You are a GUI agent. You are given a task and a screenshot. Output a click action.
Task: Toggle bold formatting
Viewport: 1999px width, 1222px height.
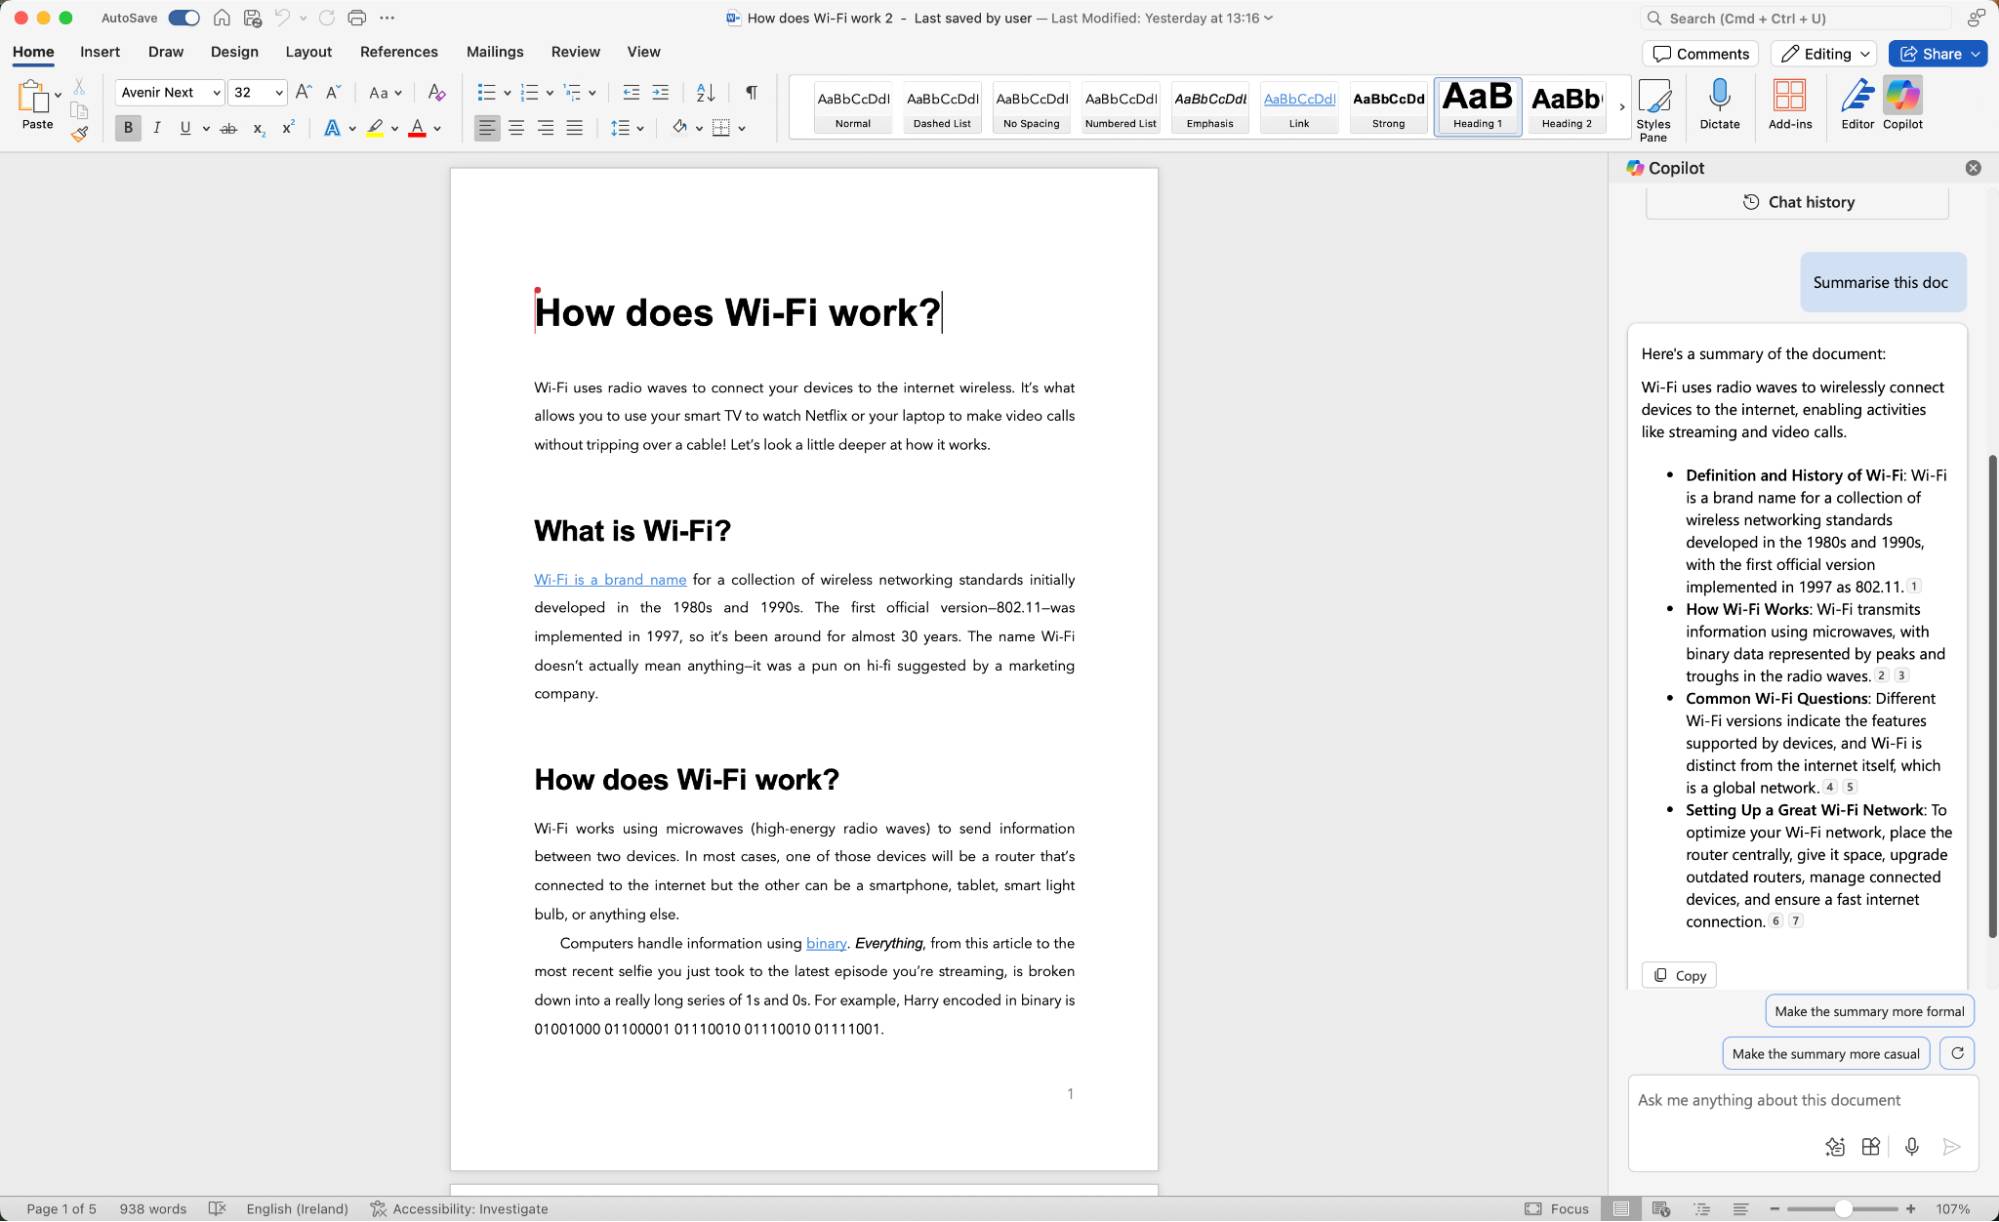point(128,128)
